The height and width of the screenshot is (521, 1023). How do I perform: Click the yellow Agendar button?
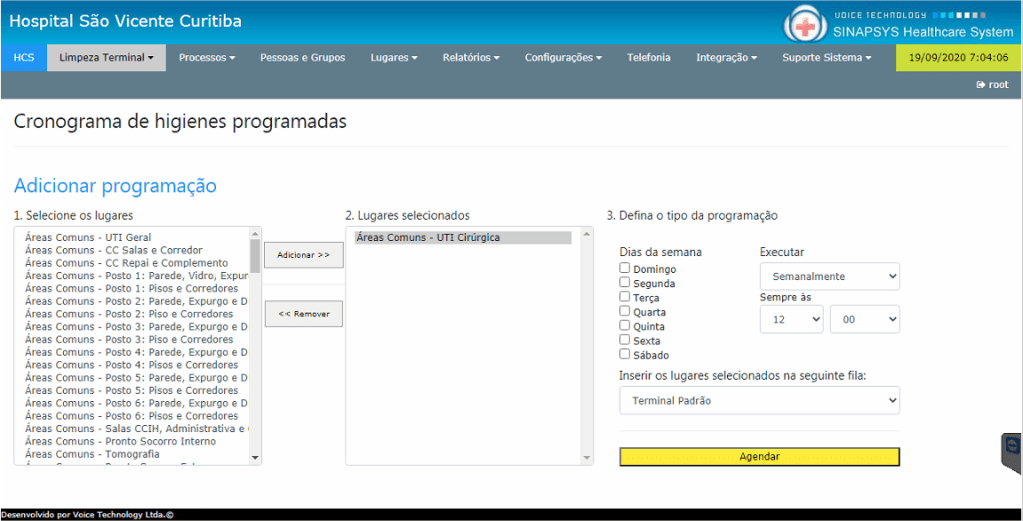coord(759,456)
